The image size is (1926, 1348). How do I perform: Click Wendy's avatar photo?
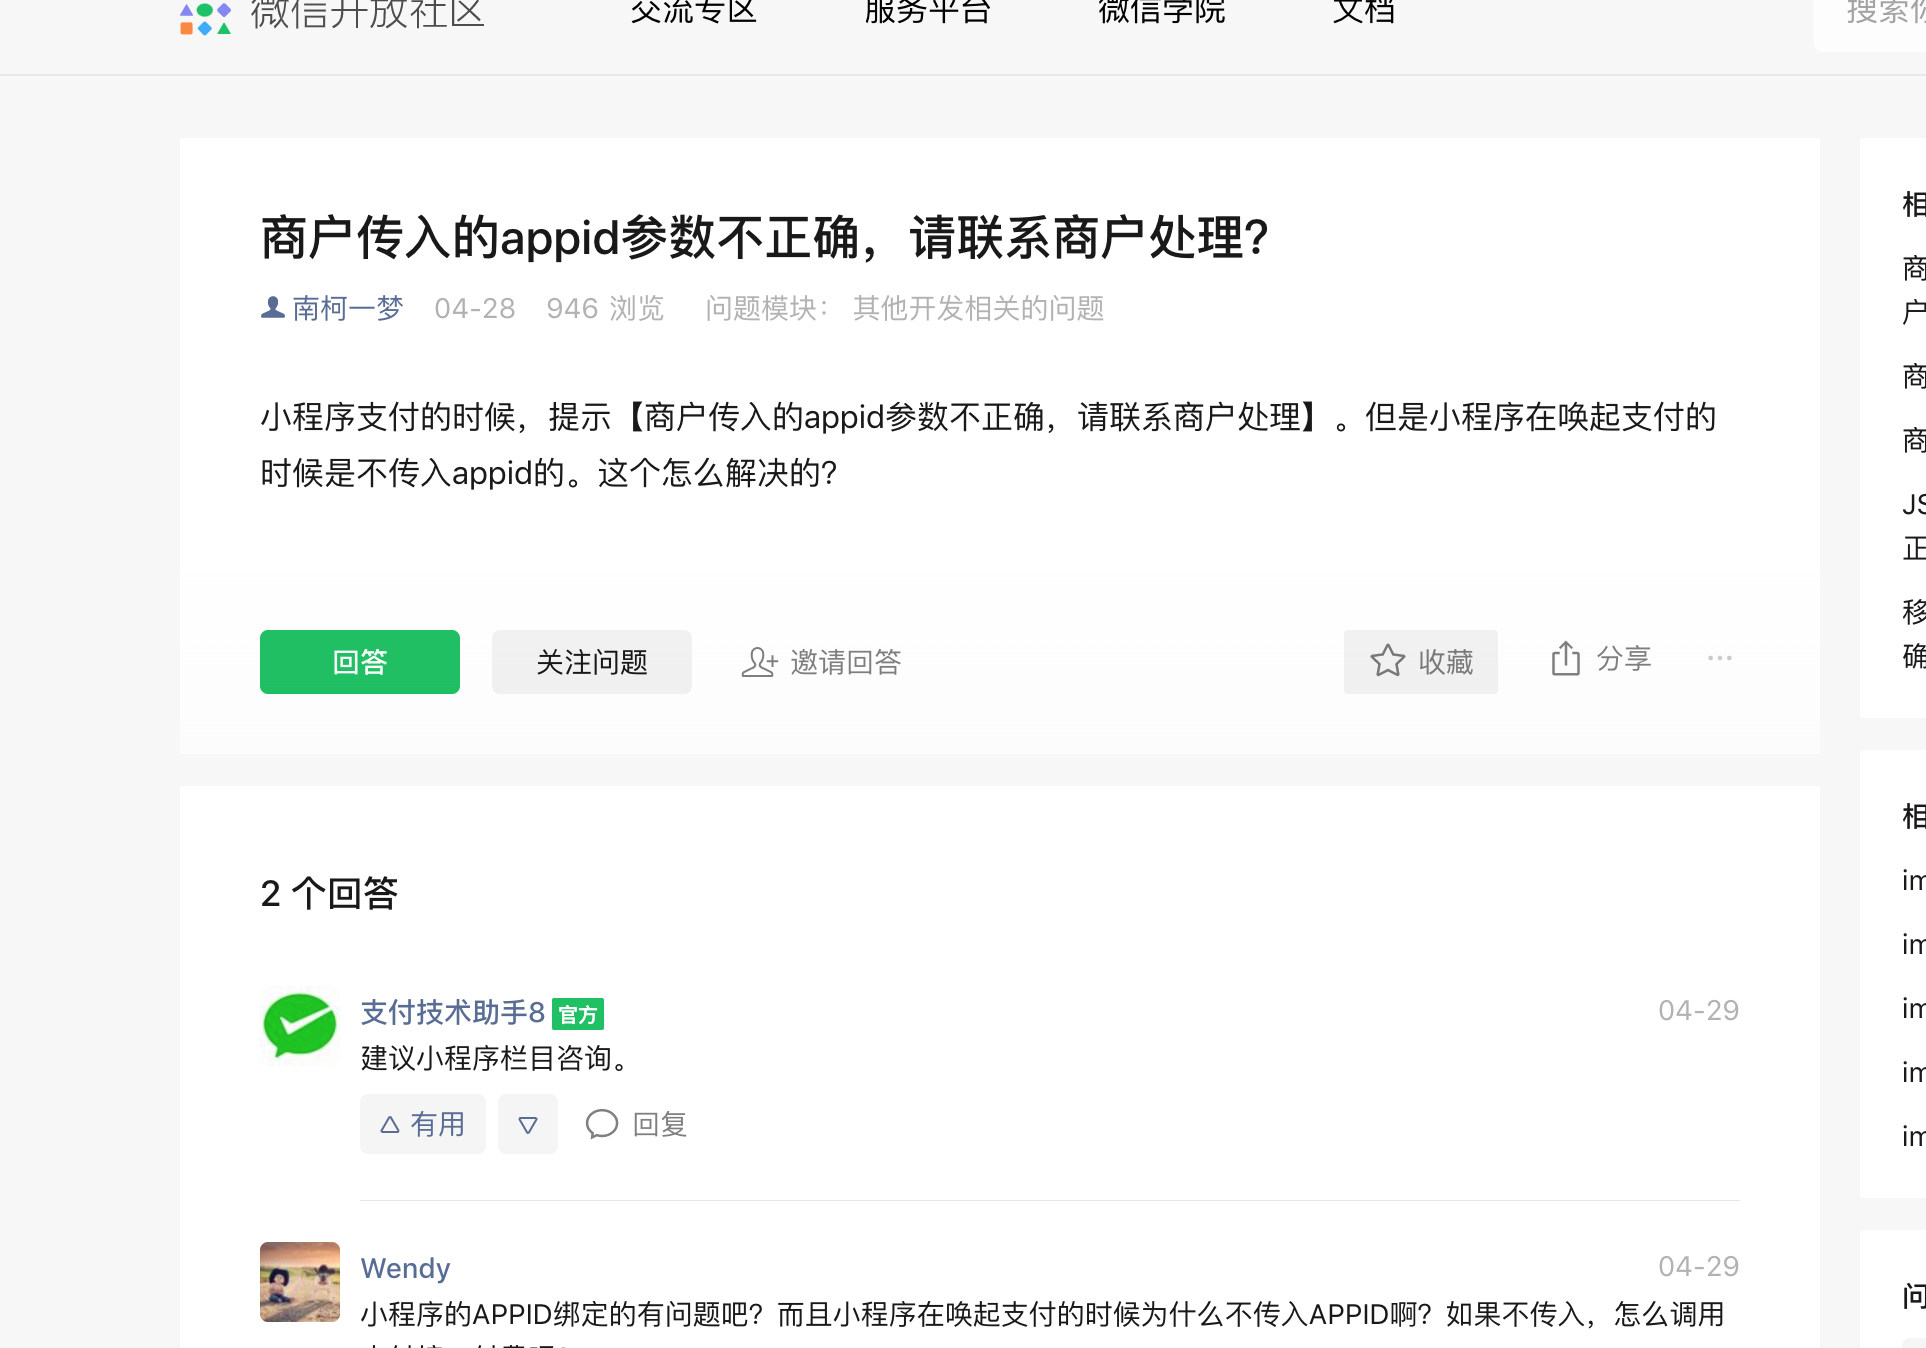point(299,1282)
